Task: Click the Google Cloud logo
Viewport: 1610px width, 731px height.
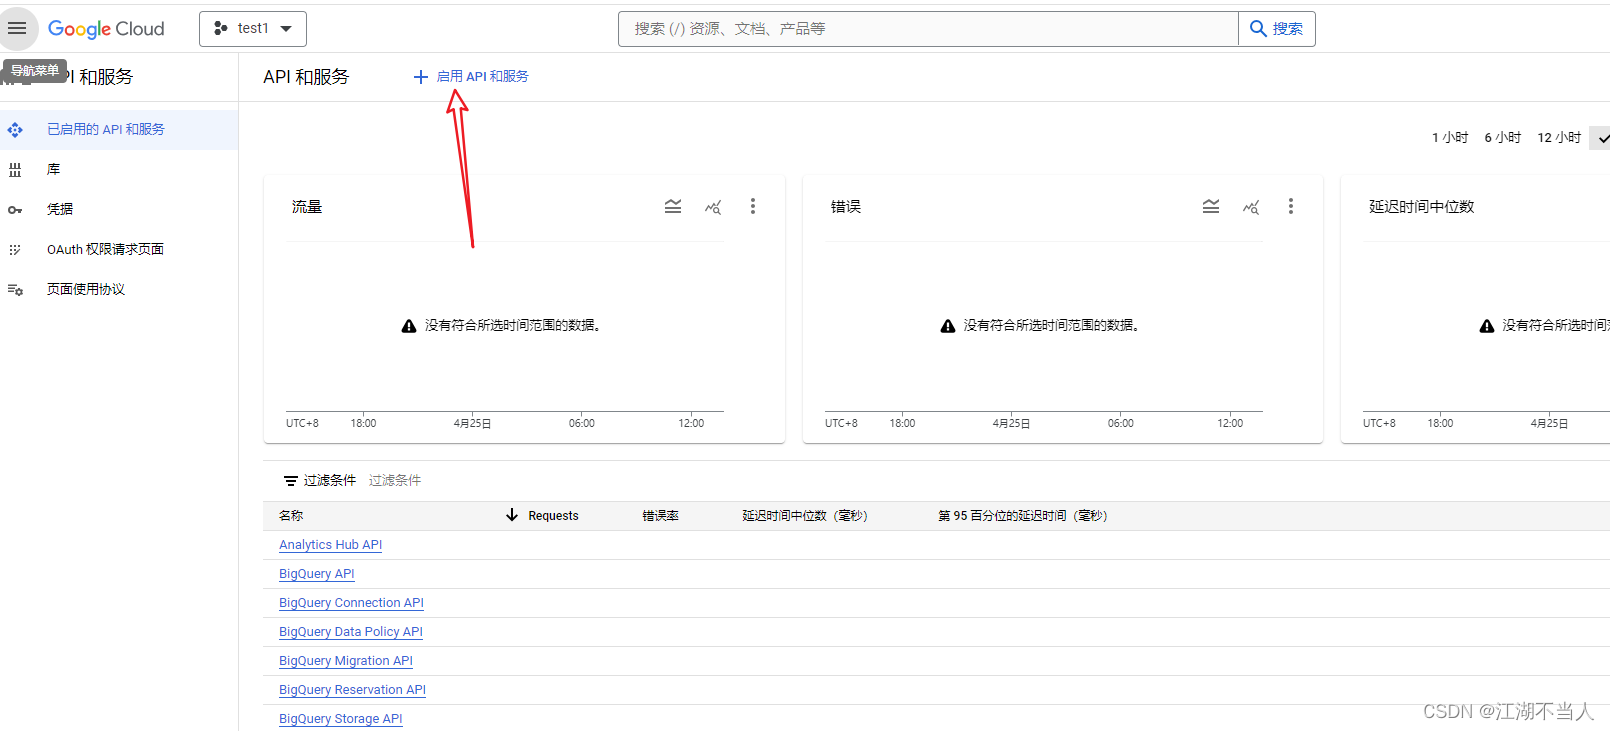Action: point(106,29)
